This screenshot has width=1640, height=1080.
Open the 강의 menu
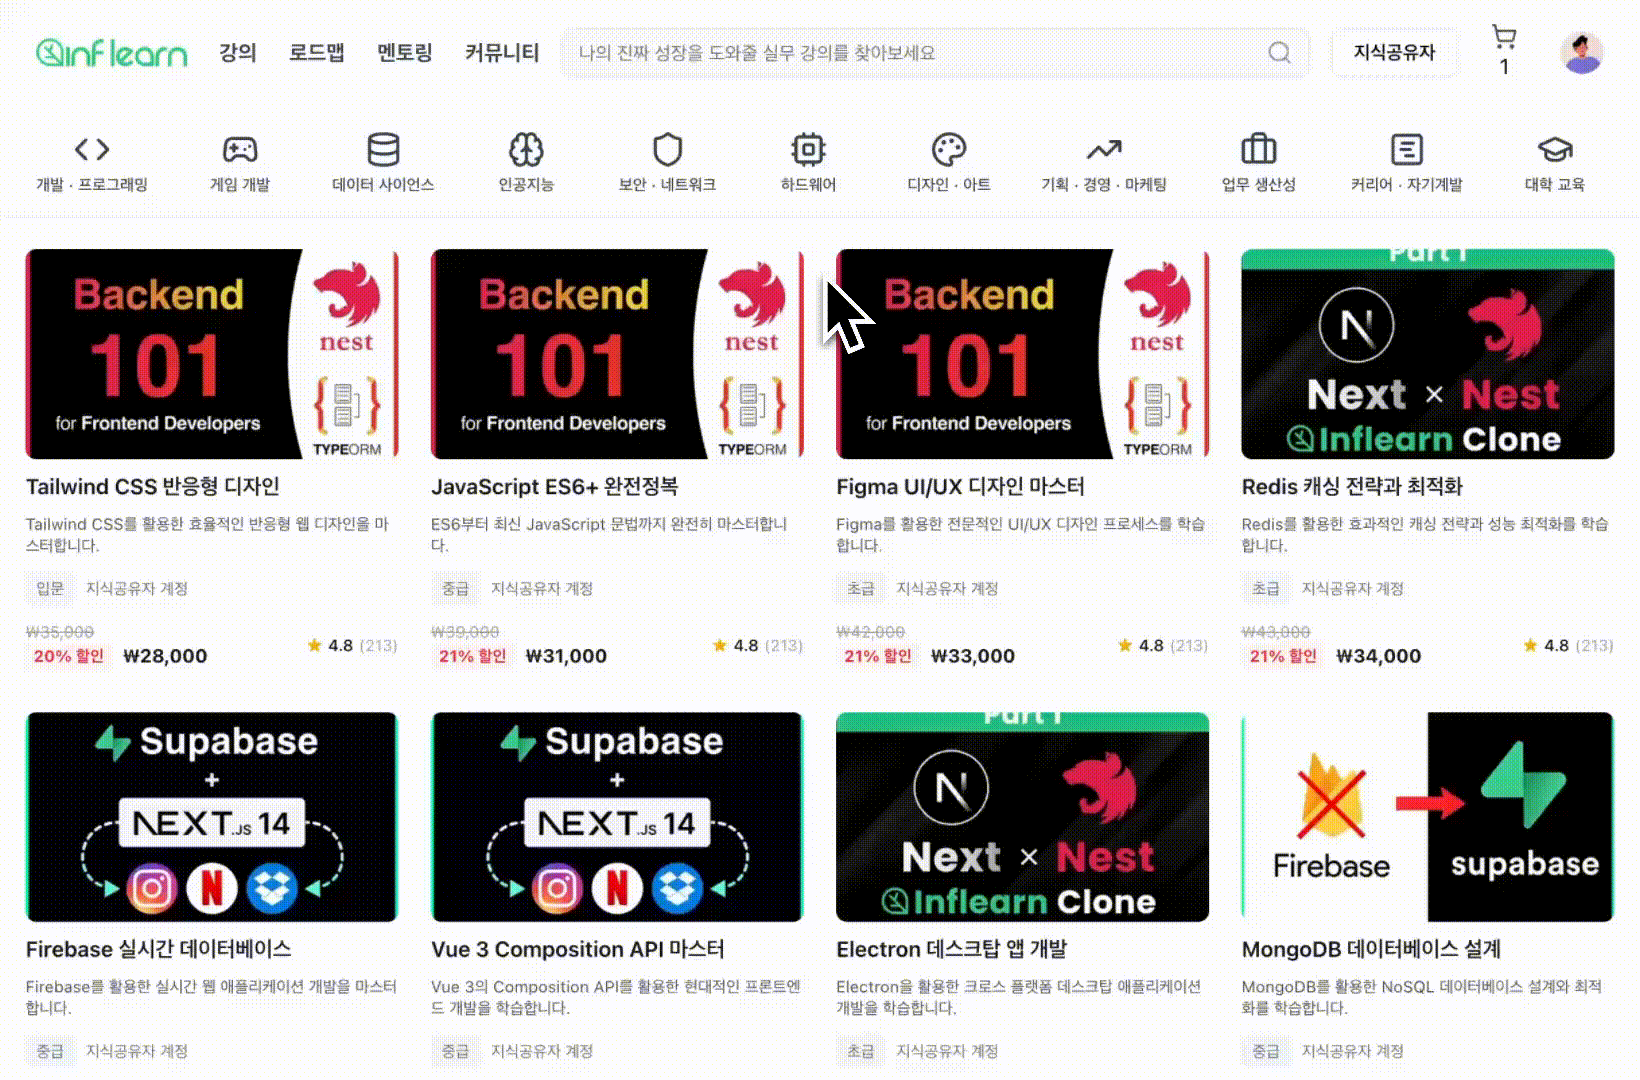point(238,53)
